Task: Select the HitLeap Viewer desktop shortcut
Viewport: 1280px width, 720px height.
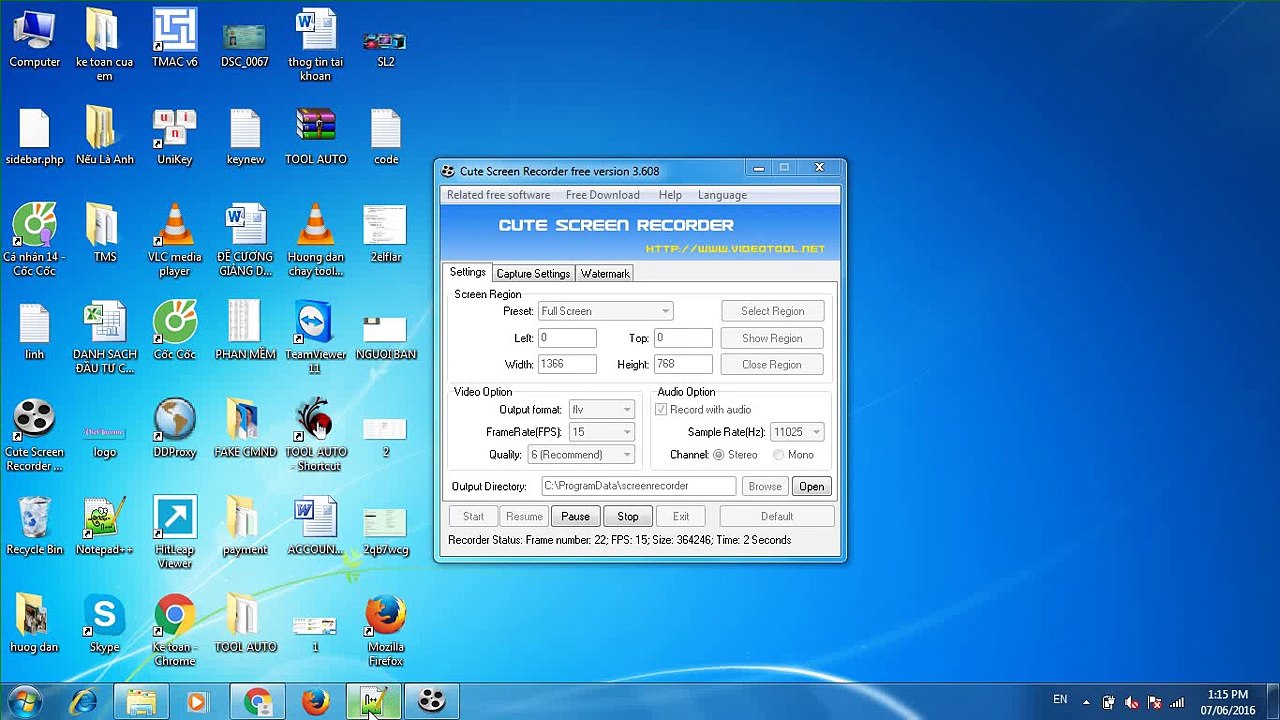Action: 174,533
